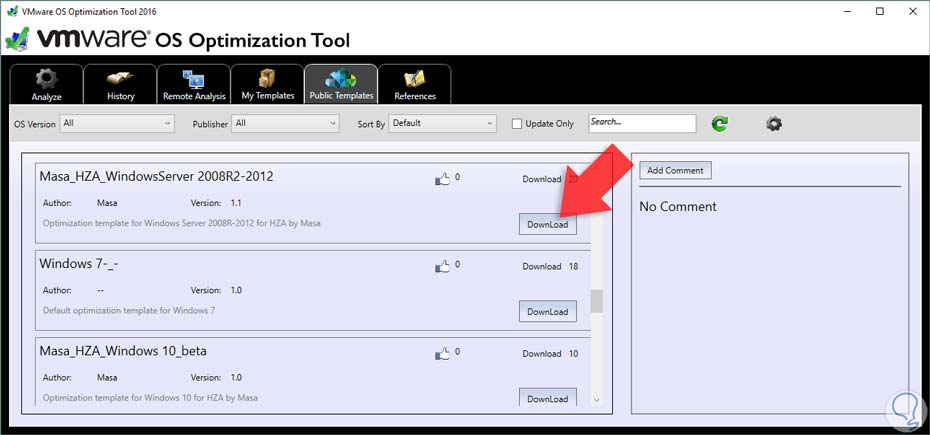
Task: Like the Masa_HZA_WindowsServer 2008R2-2012 template
Action: [x=443, y=179]
